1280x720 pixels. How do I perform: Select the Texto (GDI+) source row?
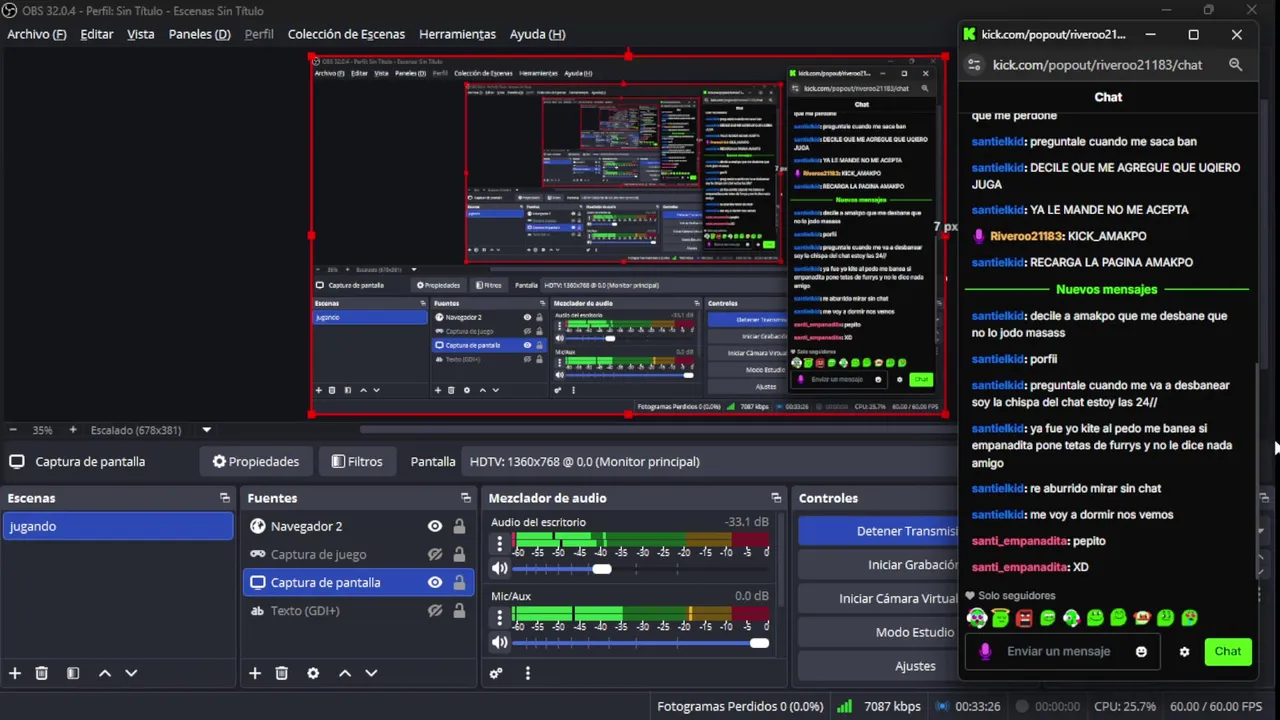click(358, 610)
